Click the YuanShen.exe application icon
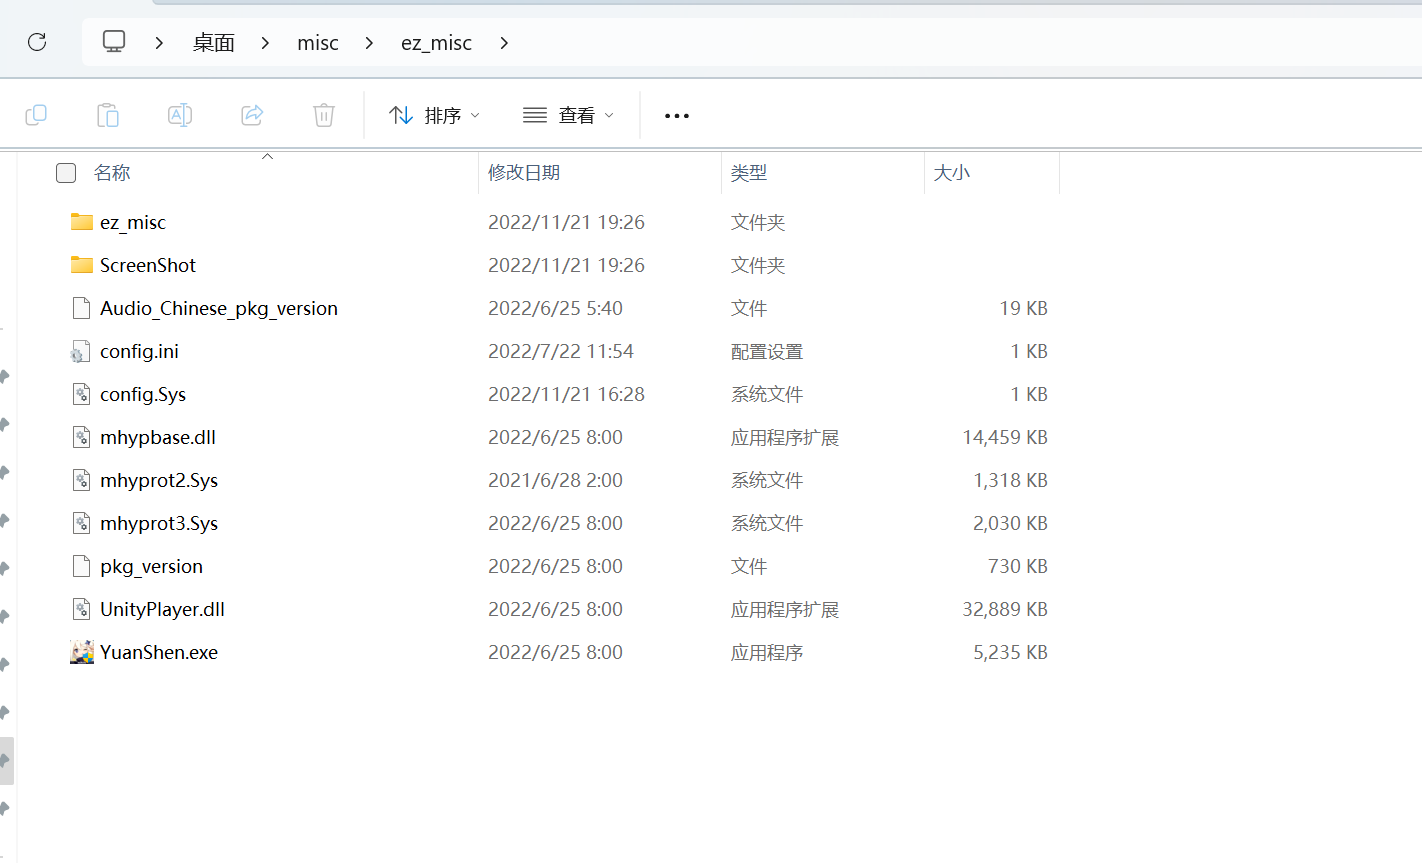The image size is (1422, 863). [82, 652]
